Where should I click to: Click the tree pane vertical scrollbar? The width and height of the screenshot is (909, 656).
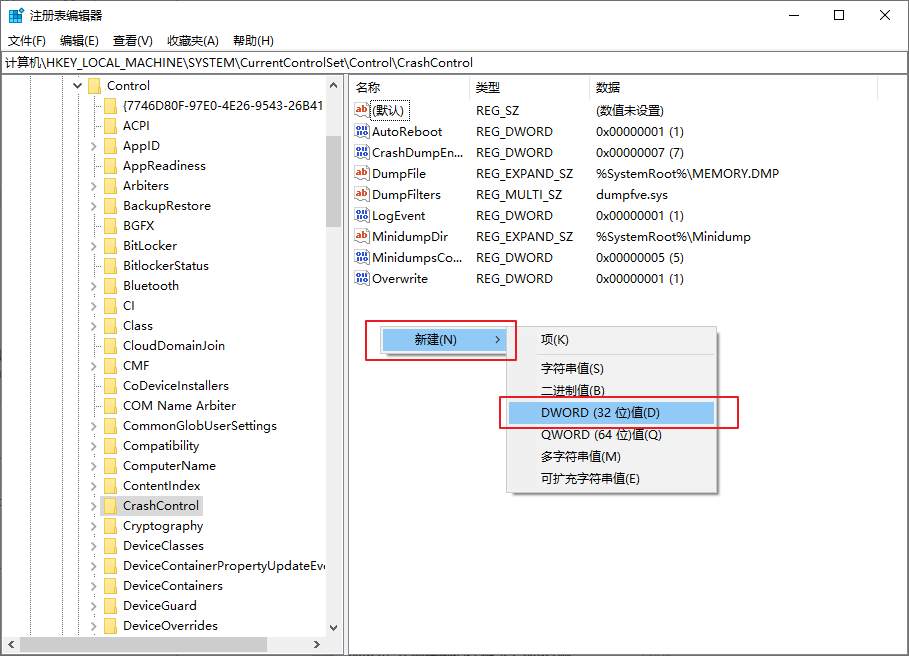tap(333, 180)
